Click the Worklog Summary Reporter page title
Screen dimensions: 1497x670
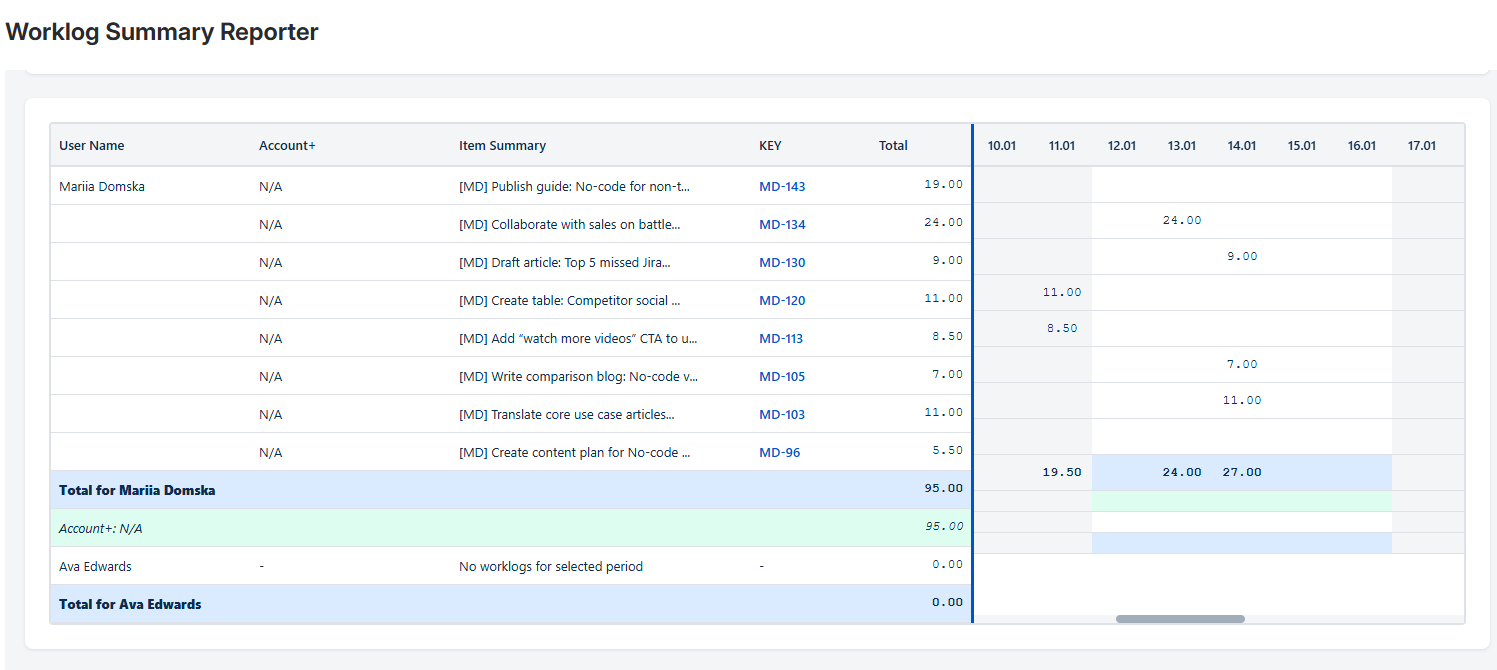point(162,31)
